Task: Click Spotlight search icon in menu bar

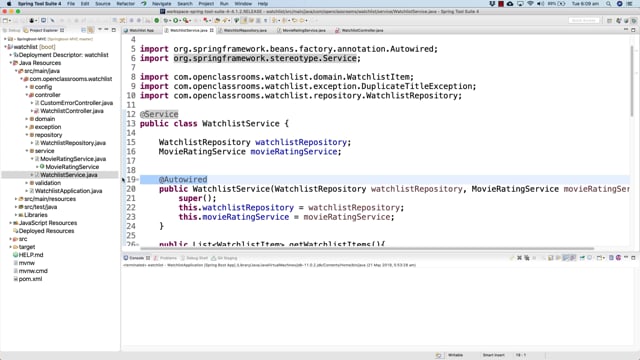Action: click(x=609, y=4)
